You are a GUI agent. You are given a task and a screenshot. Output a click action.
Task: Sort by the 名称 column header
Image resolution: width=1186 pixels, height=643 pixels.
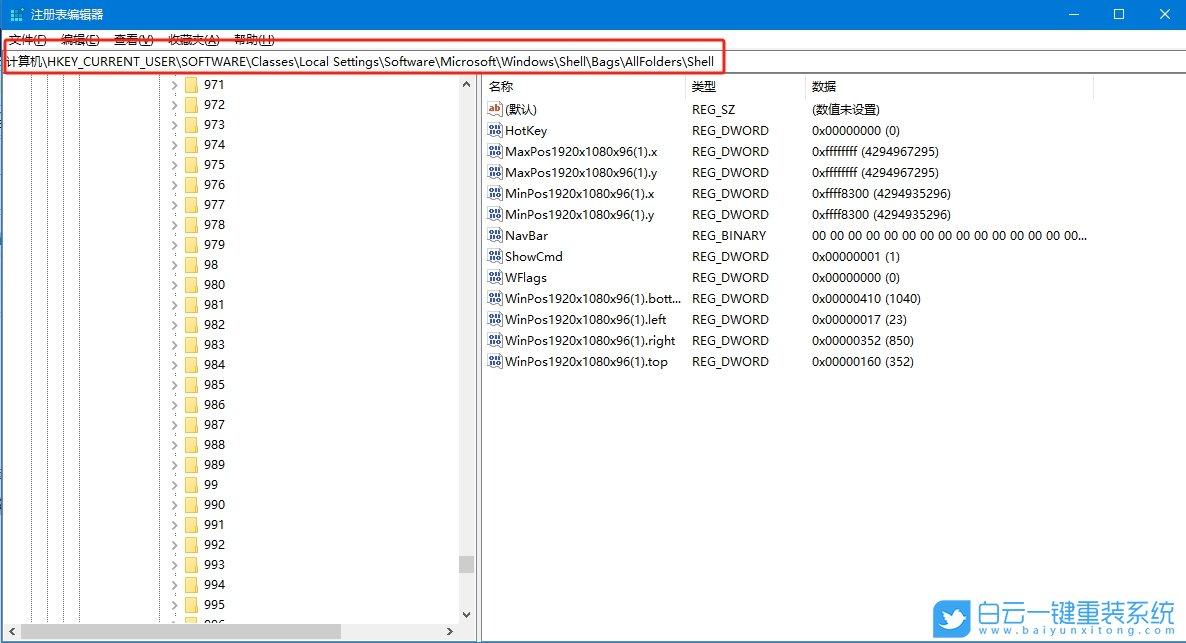pos(500,86)
